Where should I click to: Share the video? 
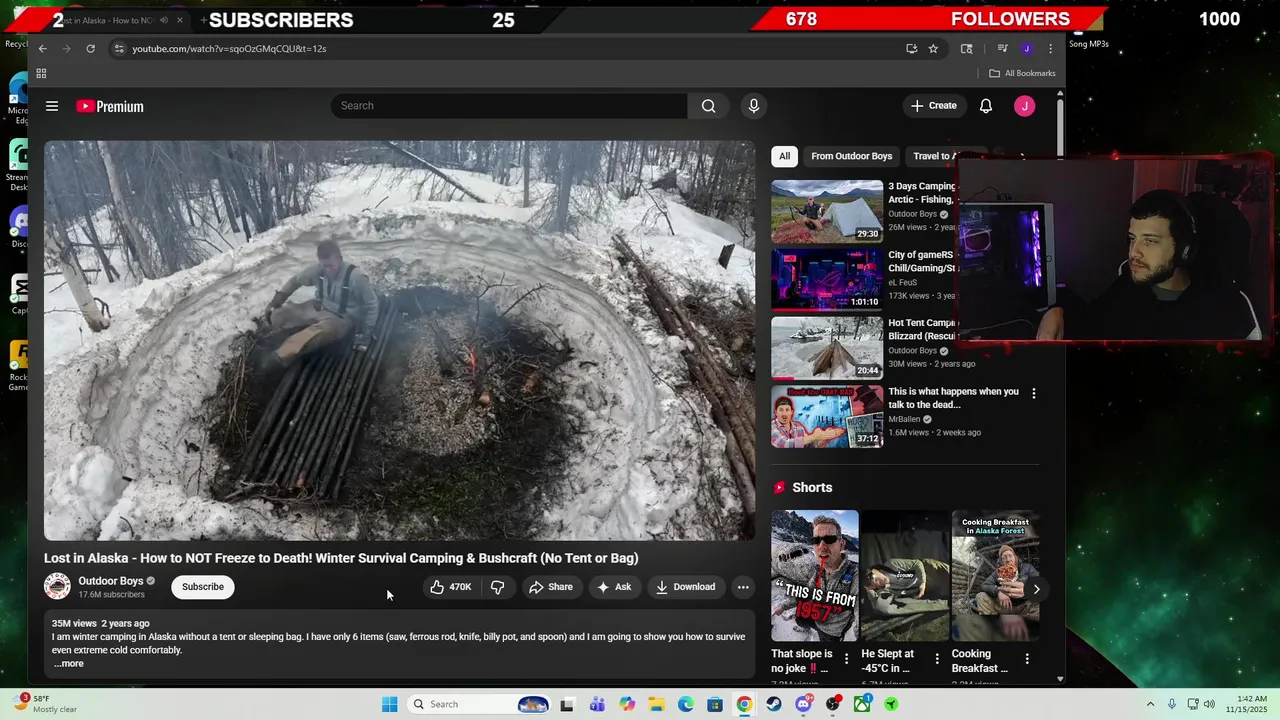551,587
